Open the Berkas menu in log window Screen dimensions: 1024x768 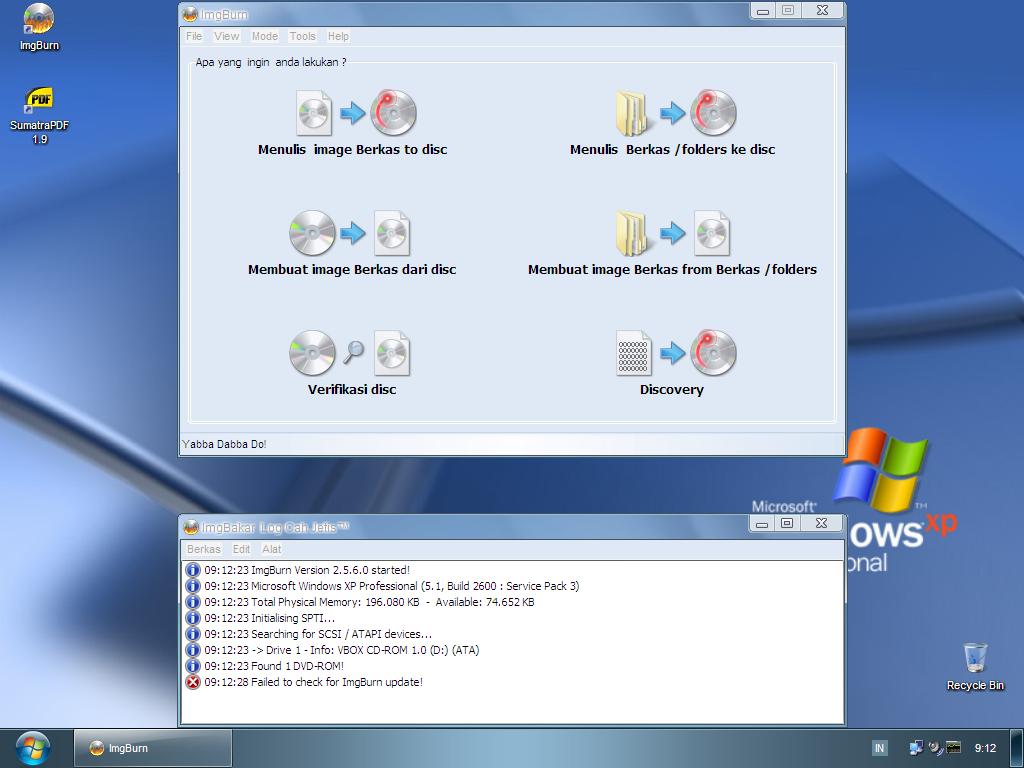204,549
